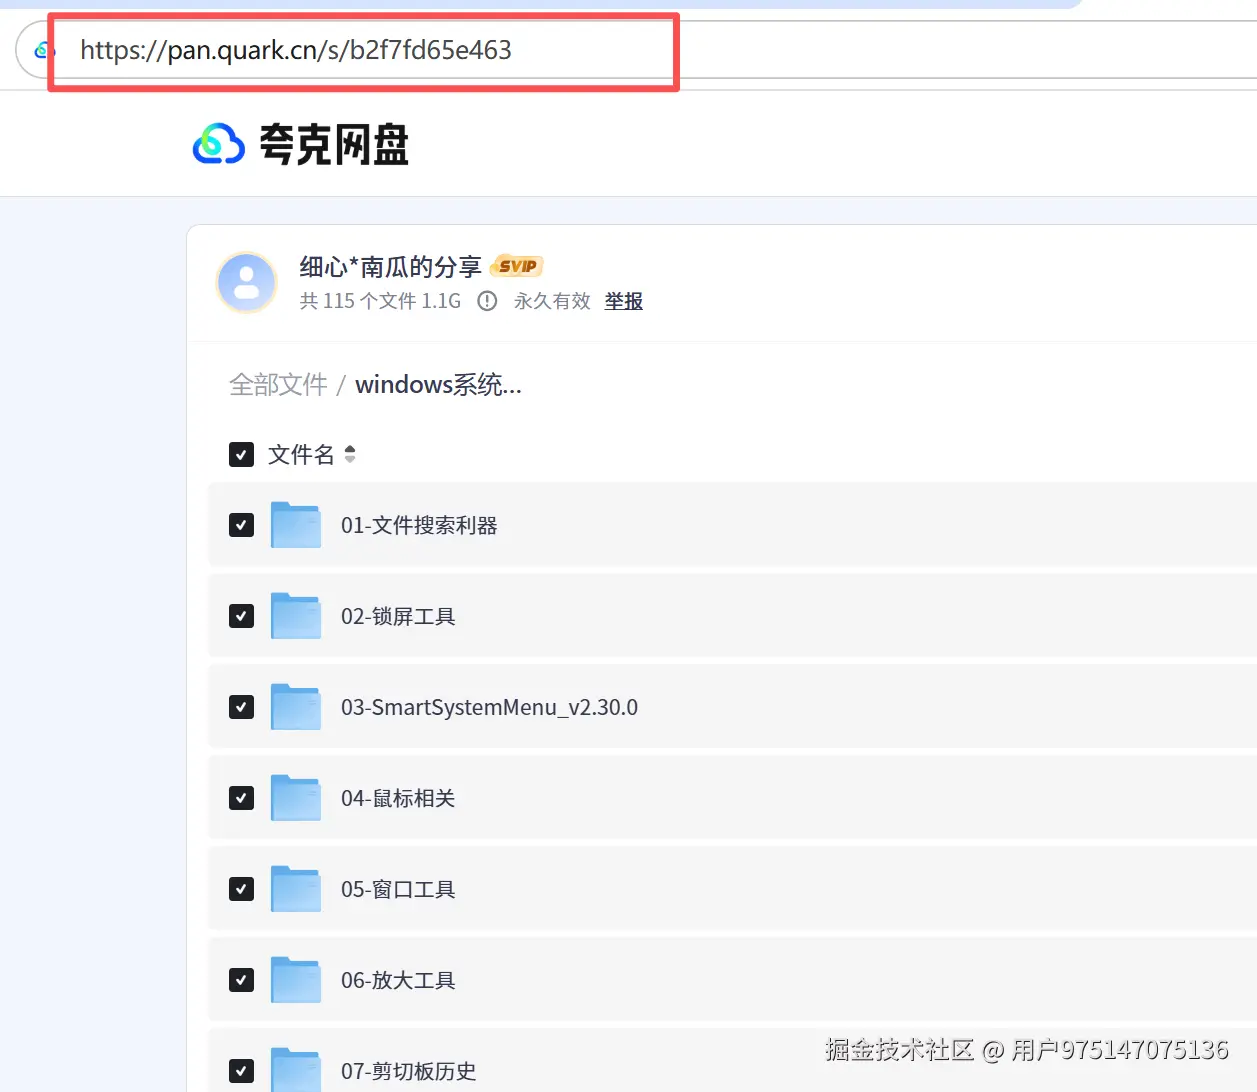This screenshot has height=1092, width=1257.
Task: Uncheck the 04-鼠标相关 checkbox
Action: [241, 798]
